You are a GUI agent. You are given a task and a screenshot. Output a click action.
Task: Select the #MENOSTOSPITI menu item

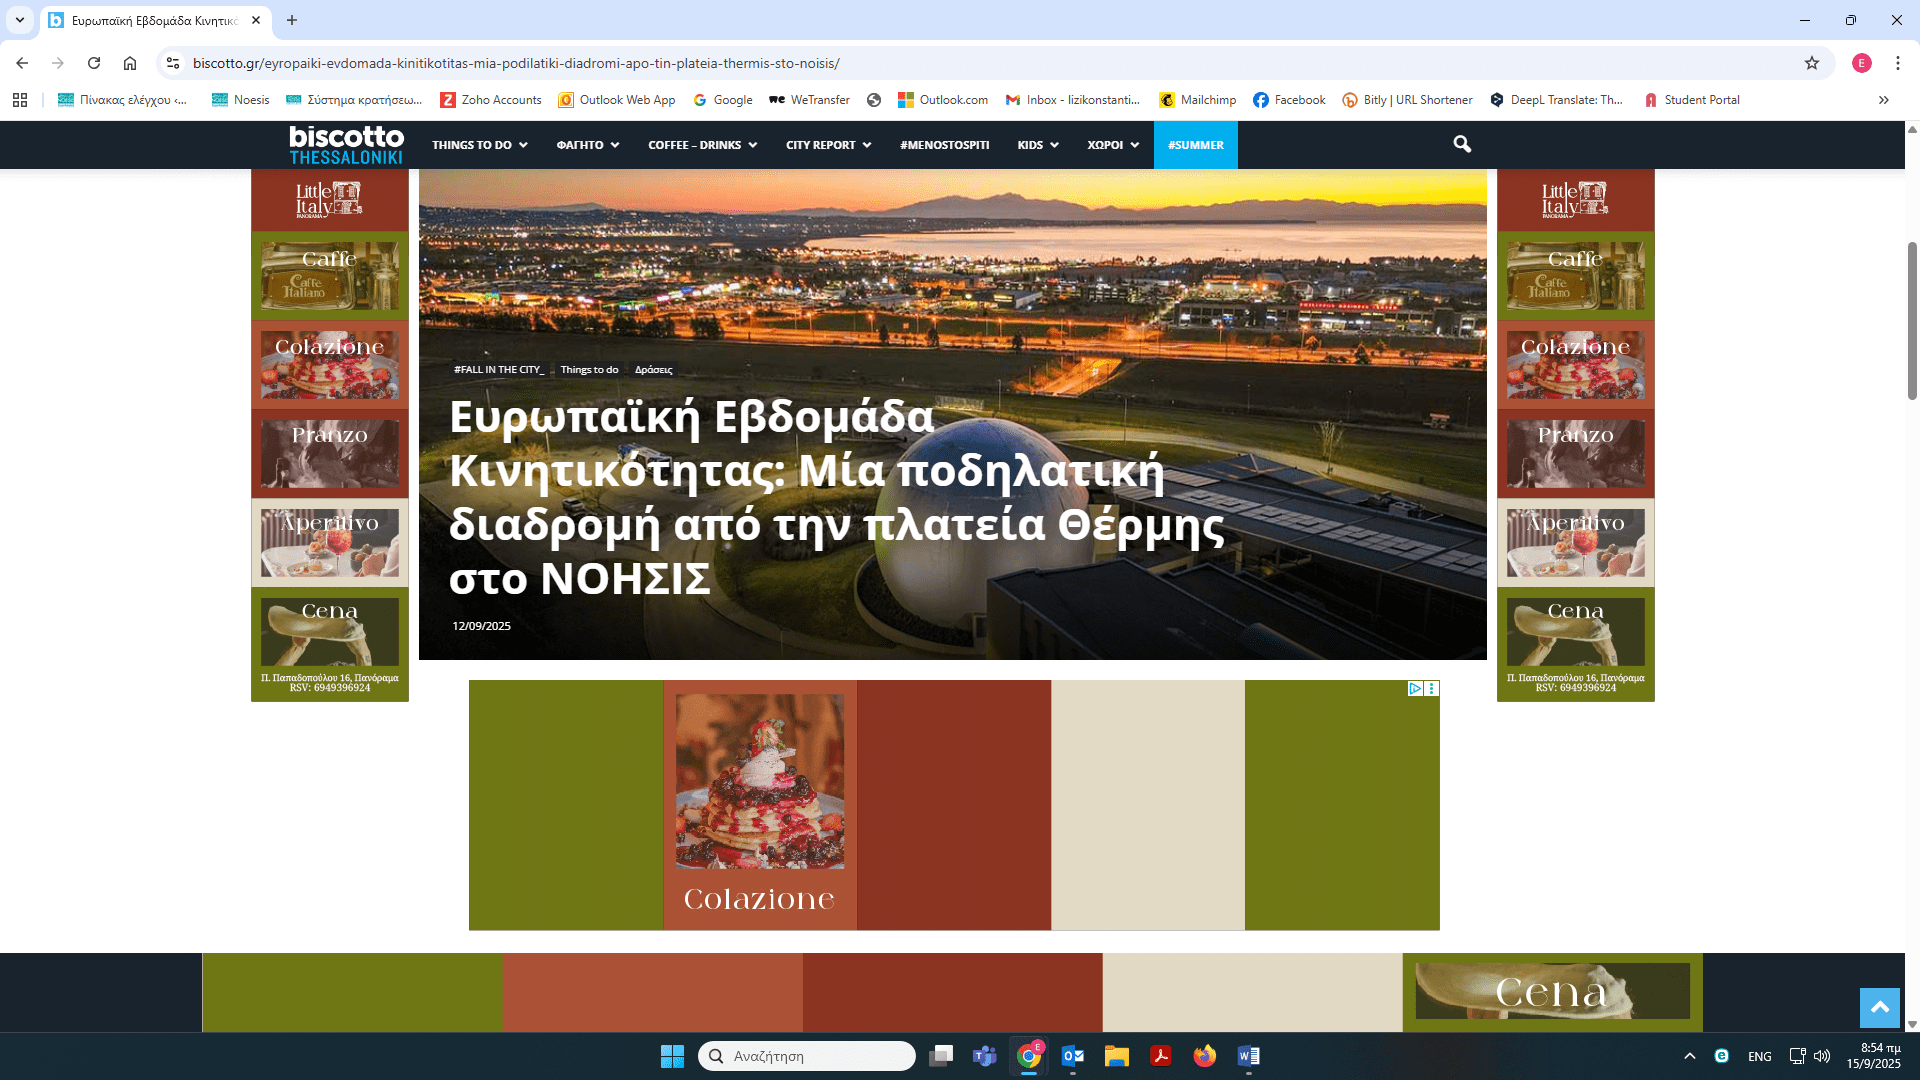pos(944,145)
